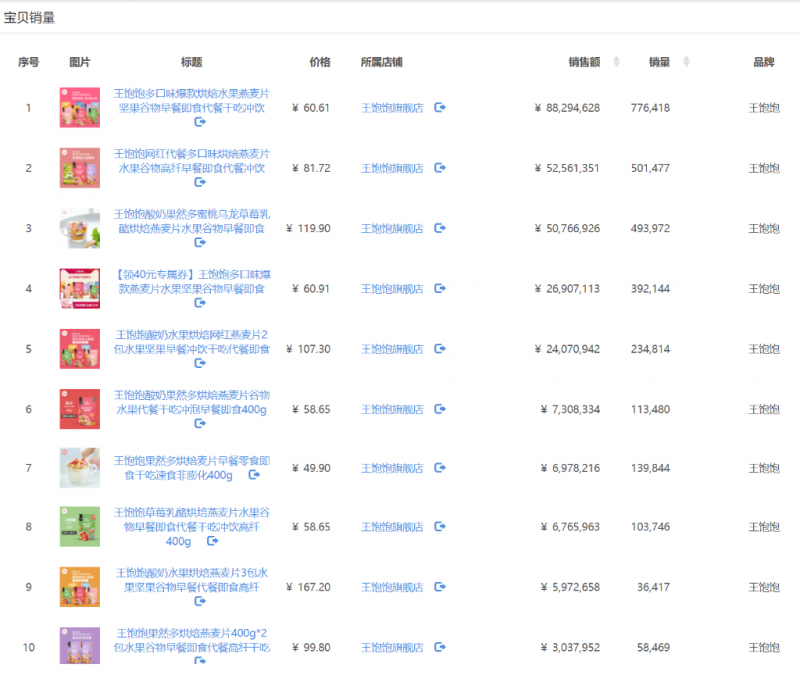Sort table by 销售额 using sort arrows
Viewport: 800px width, 675px height.
(x=616, y=62)
